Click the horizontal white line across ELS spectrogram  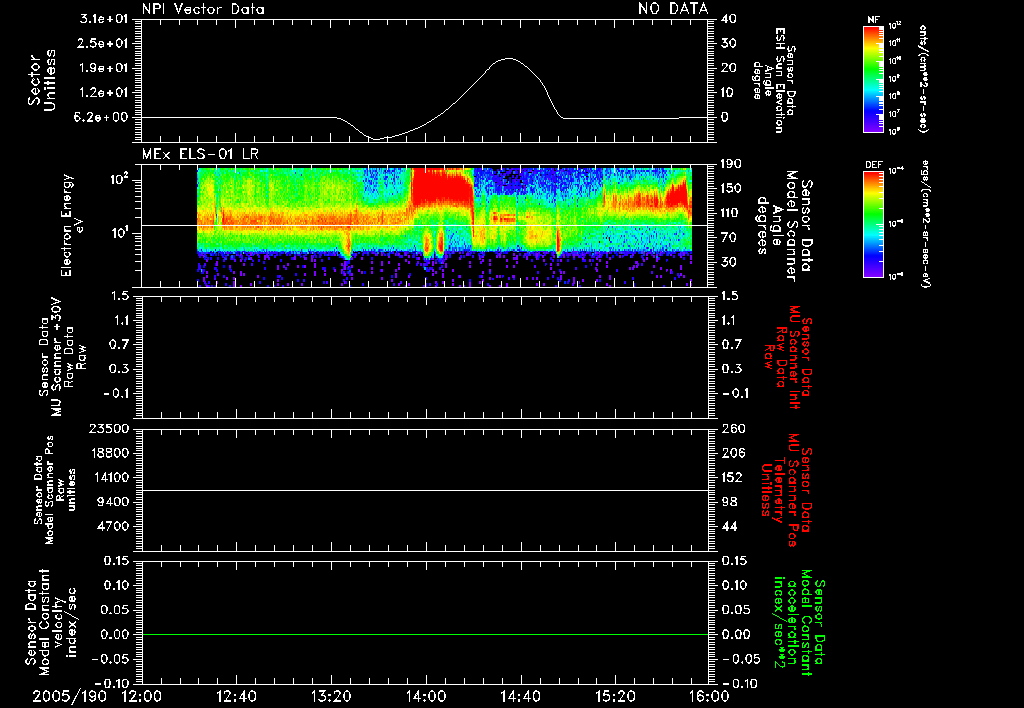tap(424, 225)
